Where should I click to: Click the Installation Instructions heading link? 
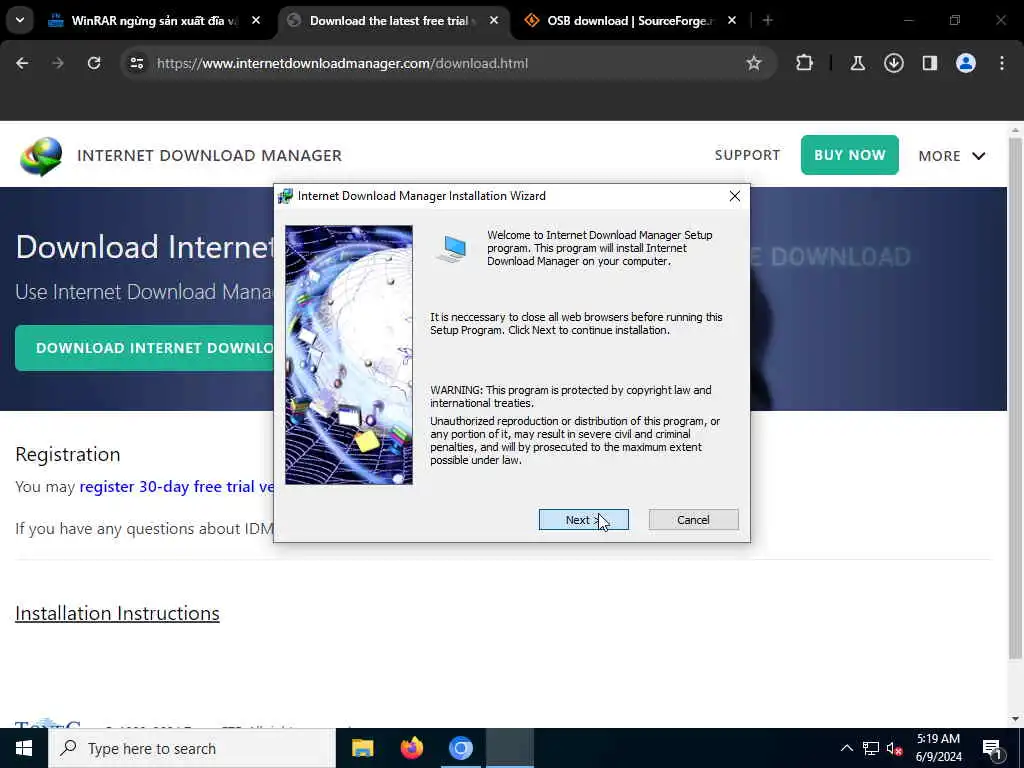point(118,613)
